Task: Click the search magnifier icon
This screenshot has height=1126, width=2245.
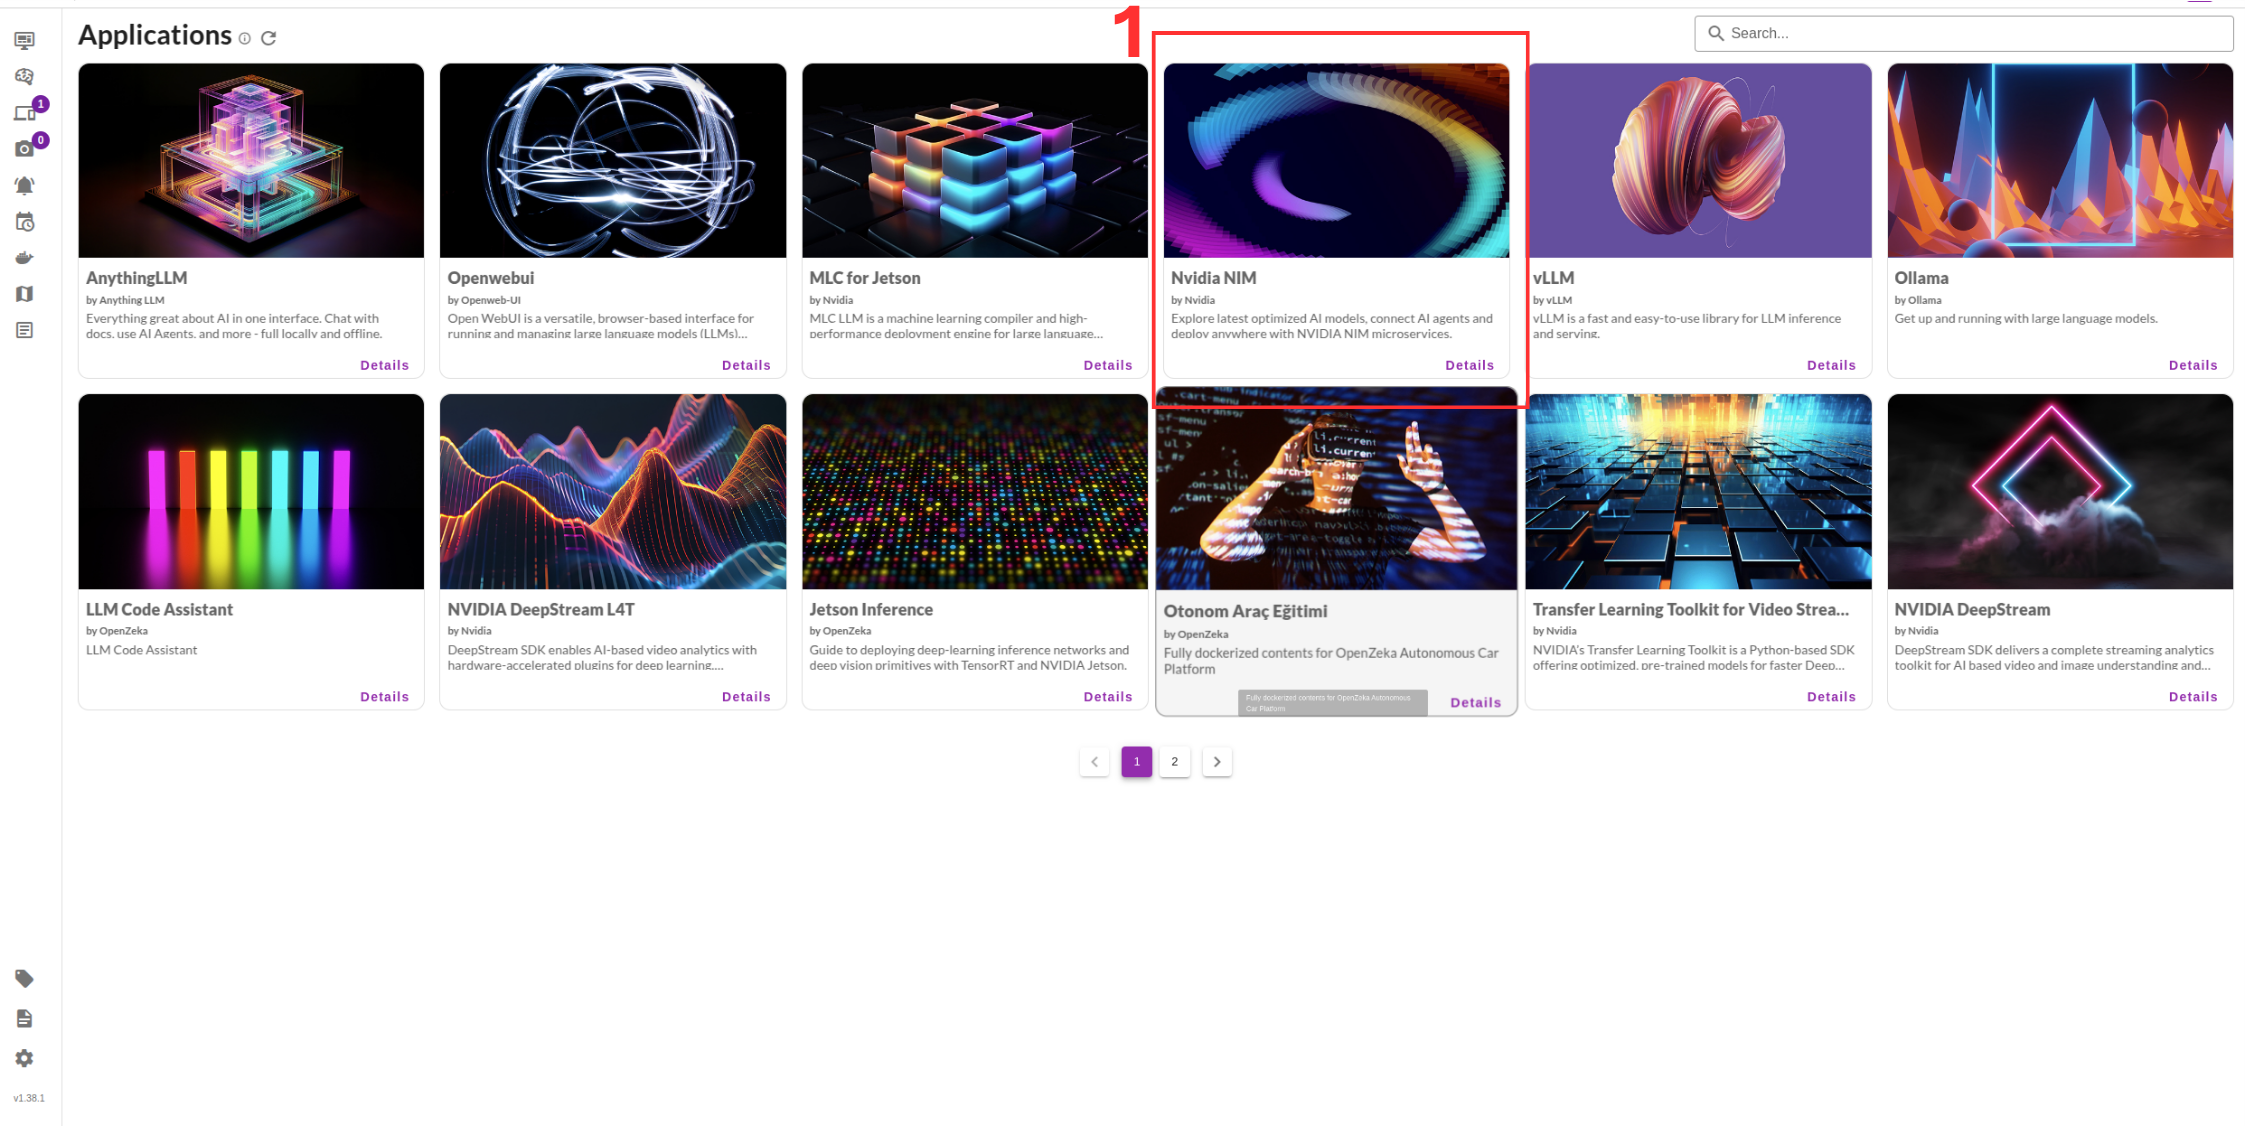Action: 1715,33
